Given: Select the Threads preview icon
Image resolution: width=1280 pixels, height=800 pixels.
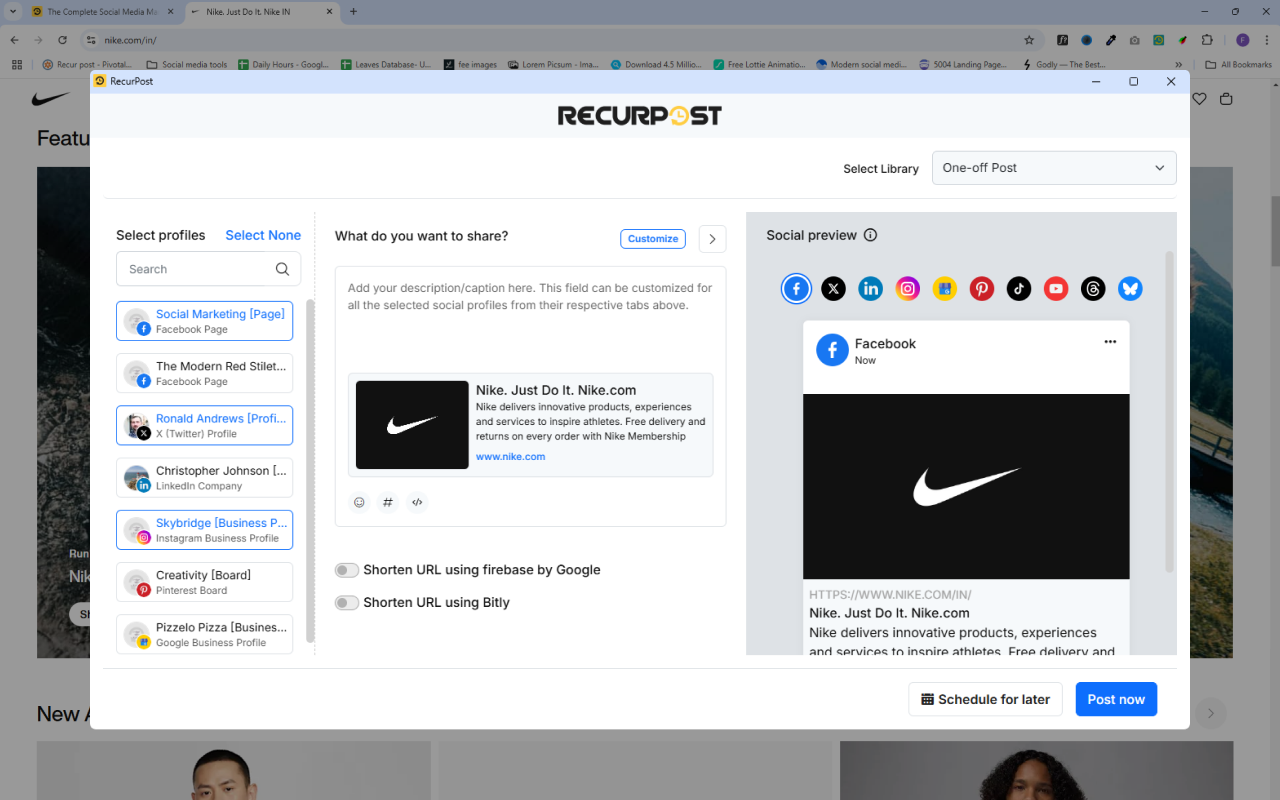Looking at the screenshot, I should pyautogui.click(x=1092, y=288).
